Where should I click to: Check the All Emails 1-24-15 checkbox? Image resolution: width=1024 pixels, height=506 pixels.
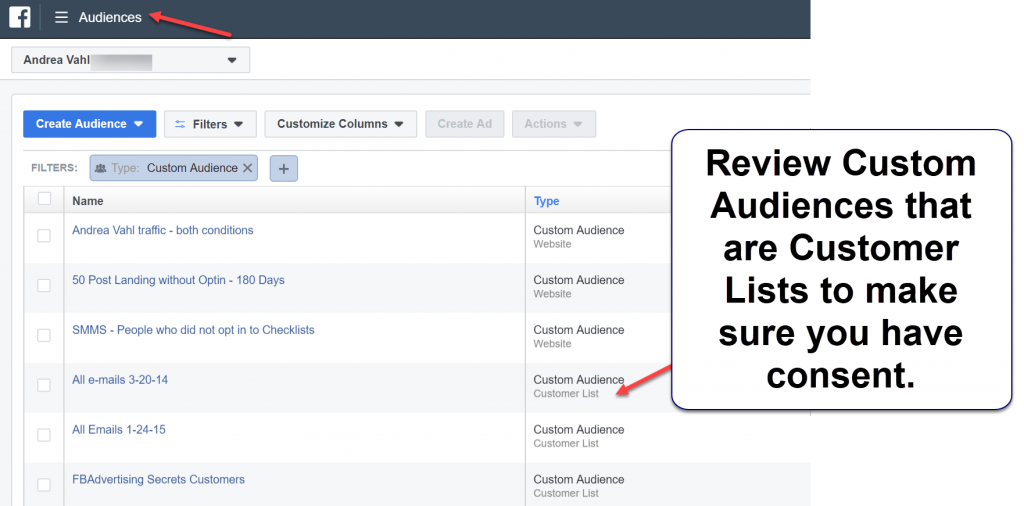click(44, 435)
